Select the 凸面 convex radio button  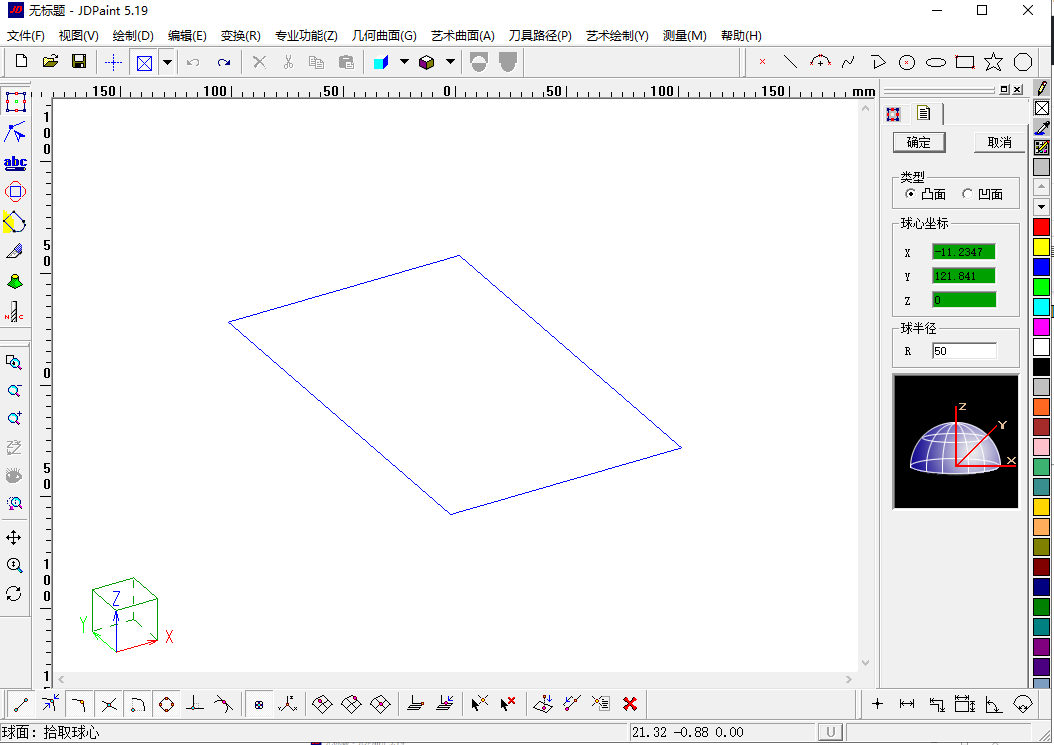pyautogui.click(x=910, y=194)
